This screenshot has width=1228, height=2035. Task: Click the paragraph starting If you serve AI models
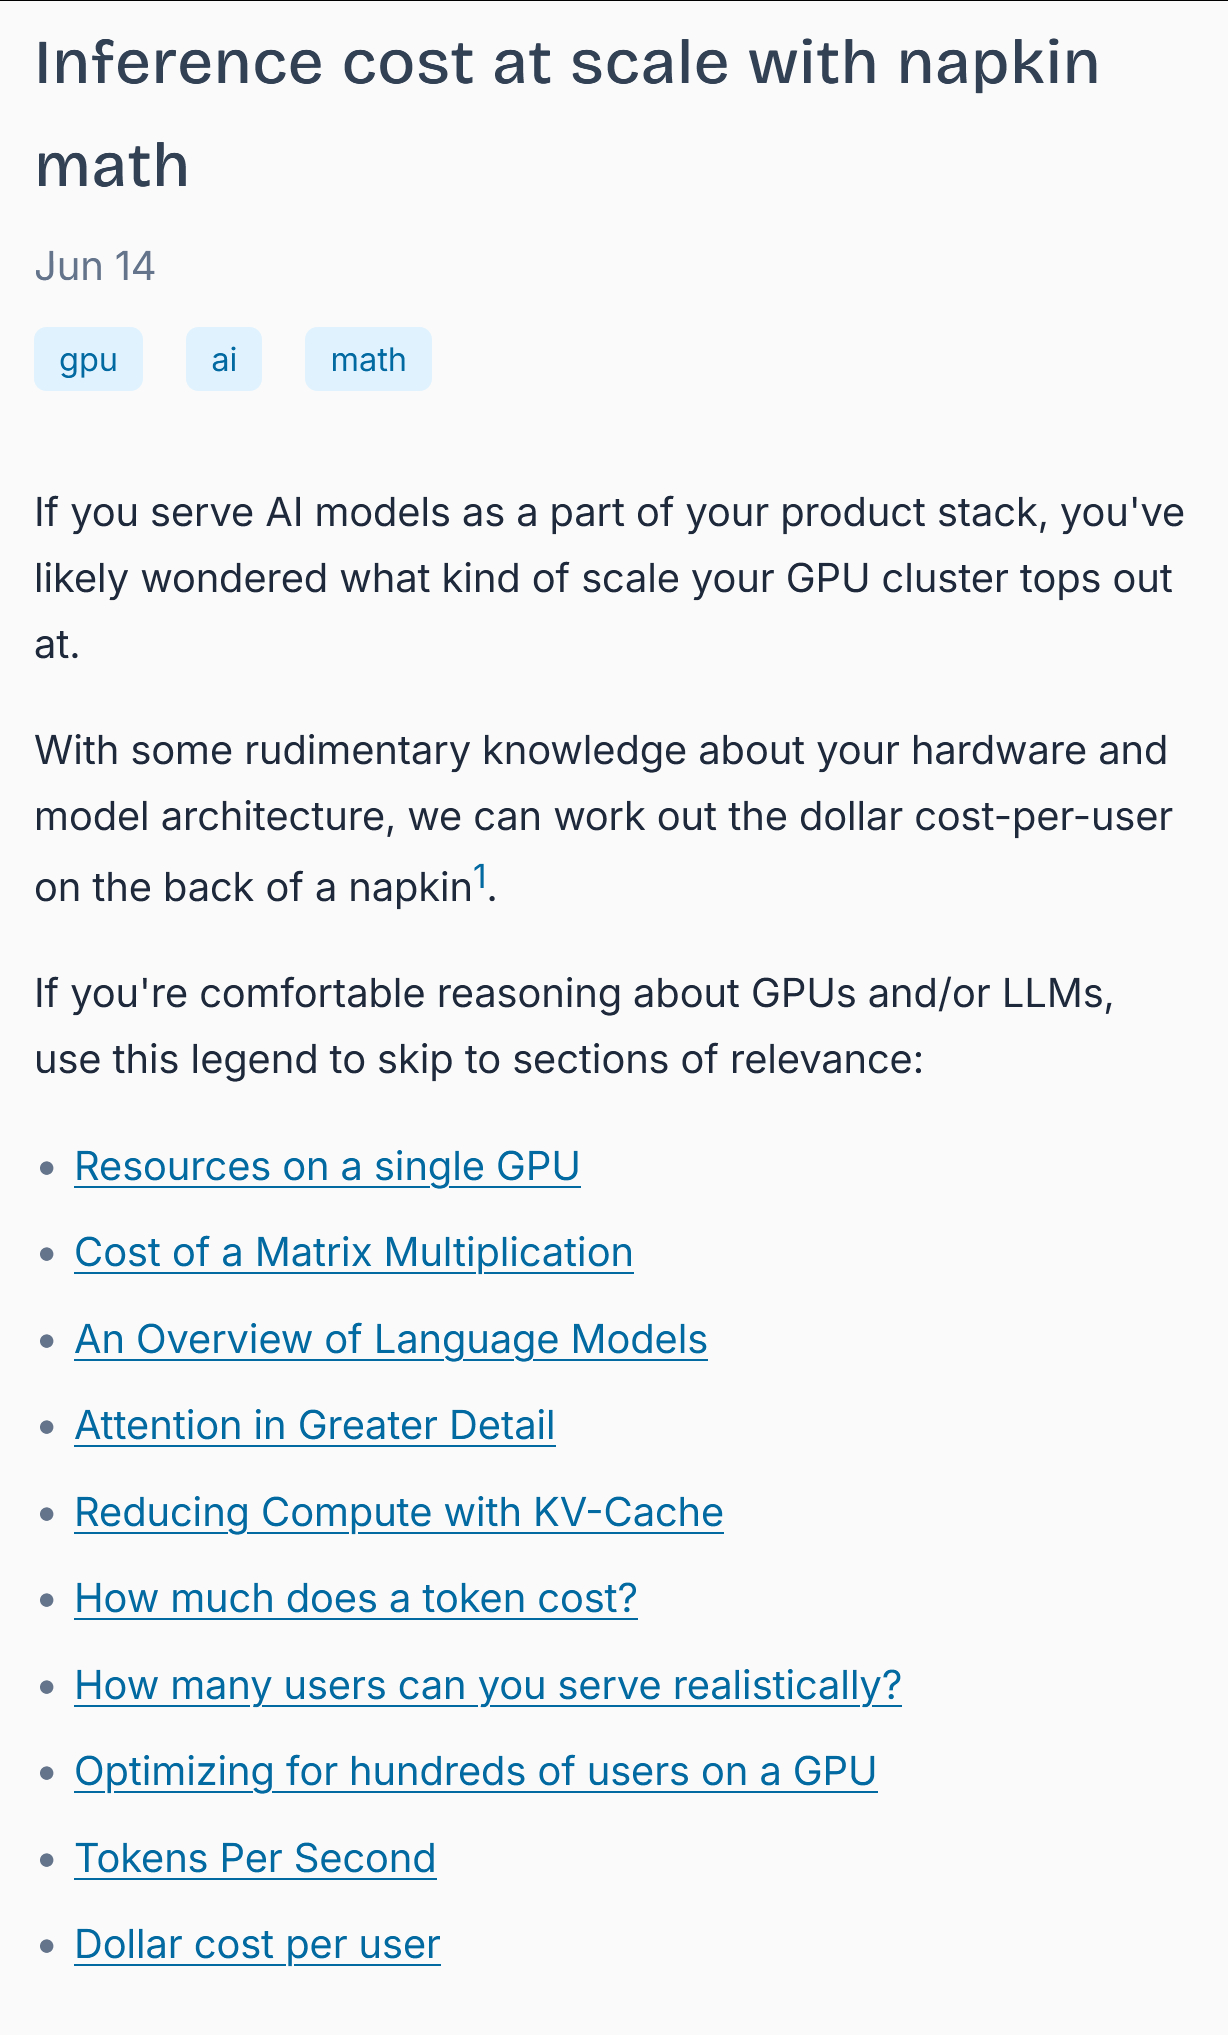tap(609, 579)
